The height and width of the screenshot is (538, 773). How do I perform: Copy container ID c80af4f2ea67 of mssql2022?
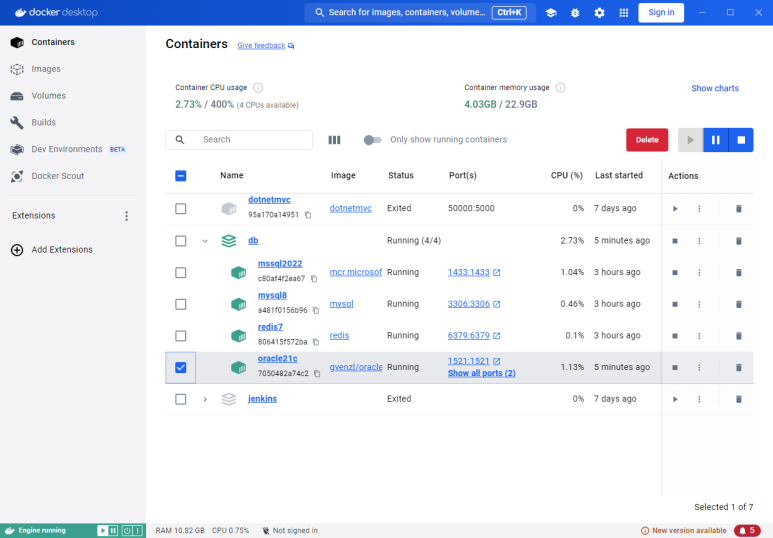click(314, 279)
